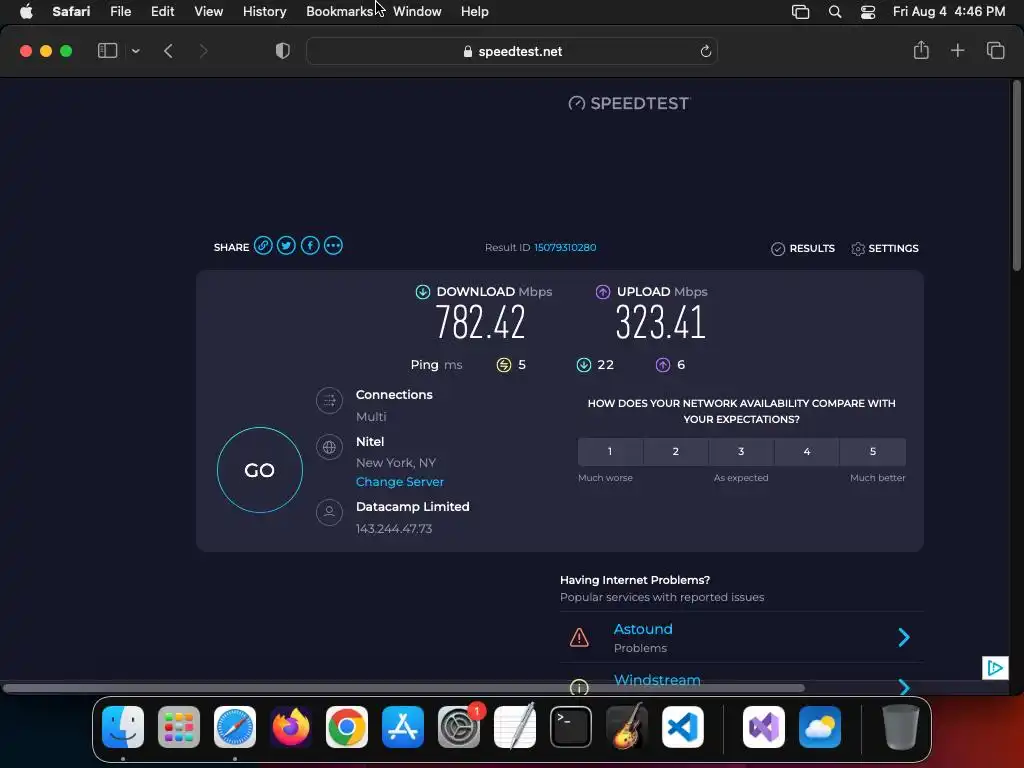1024x768 pixels.
Task: Open the Windstream service entry
Action: (x=657, y=680)
